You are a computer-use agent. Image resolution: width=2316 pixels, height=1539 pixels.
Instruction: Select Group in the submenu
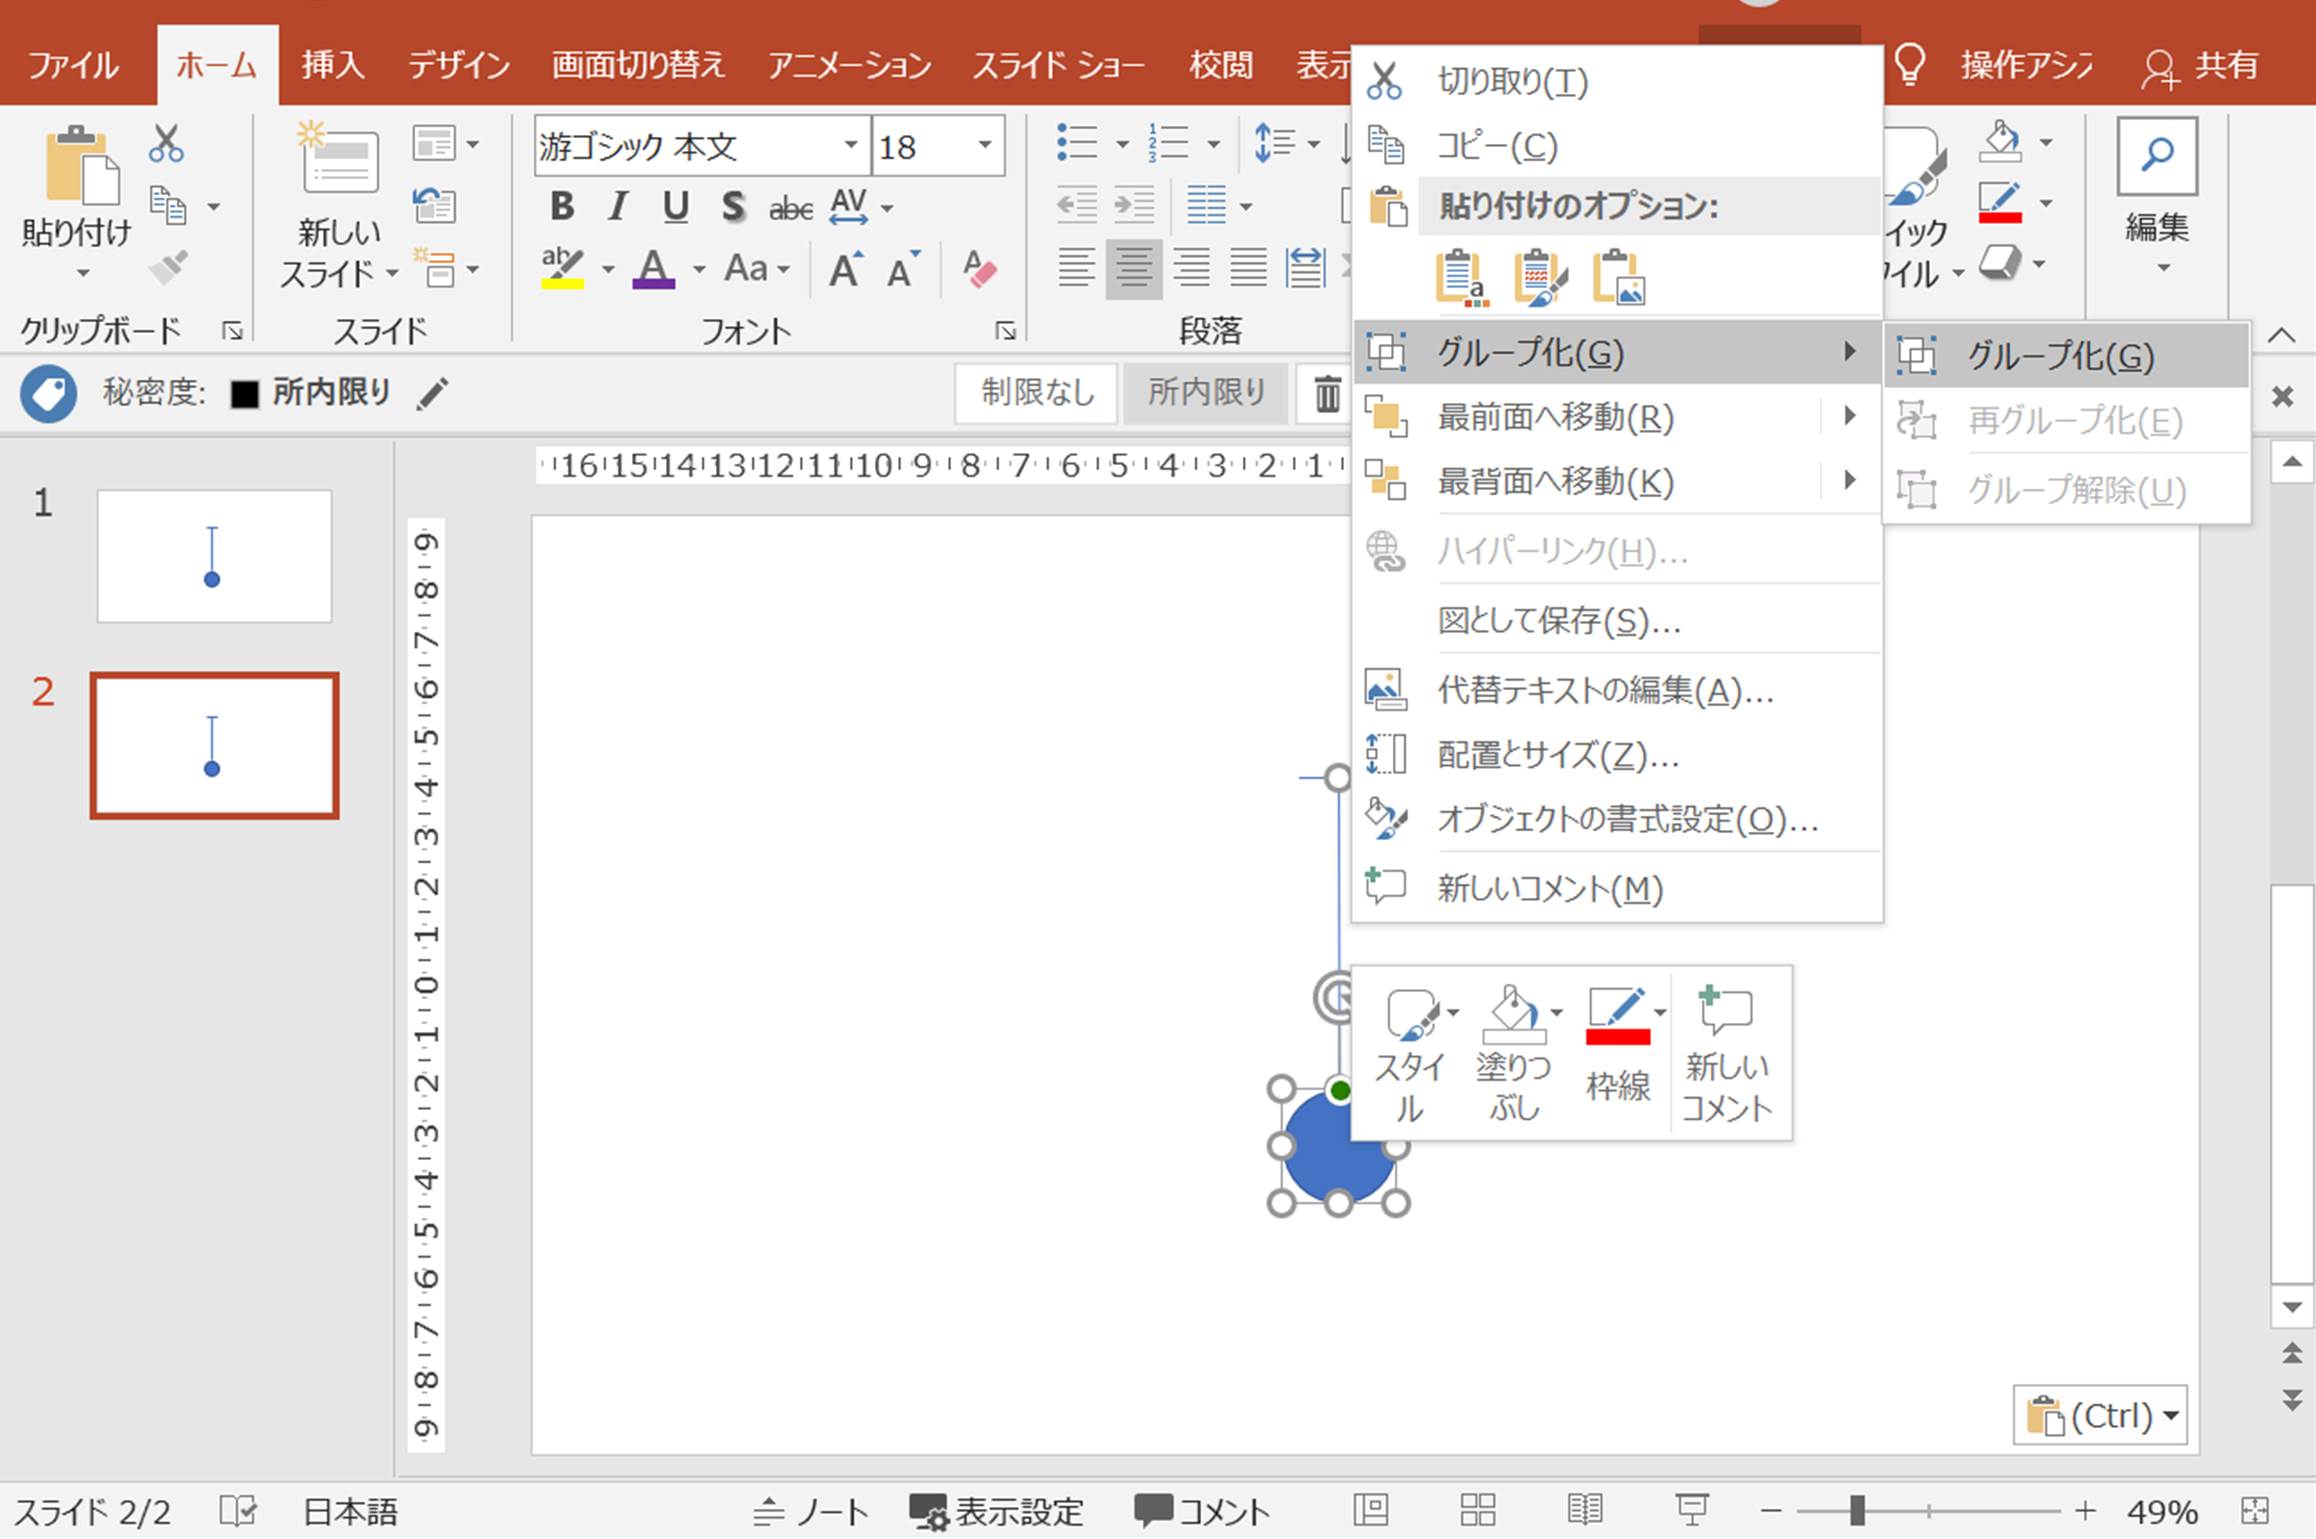tap(2060, 356)
